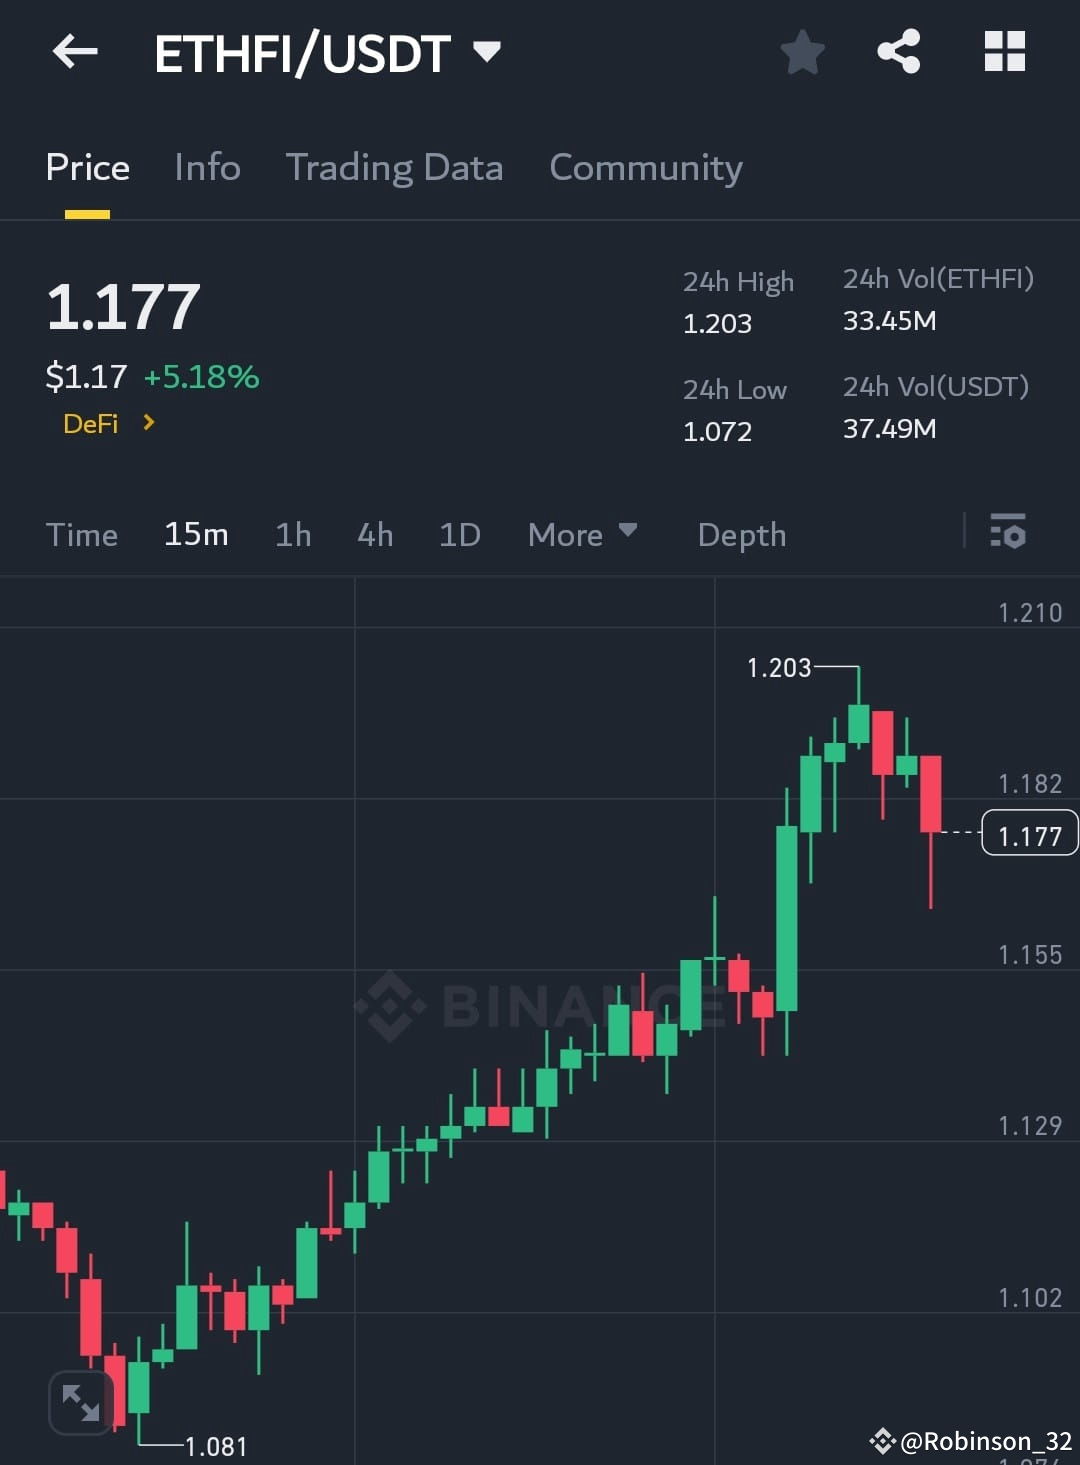Open the Trading Data tab
Viewport: 1080px width, 1465px height.
point(395,168)
